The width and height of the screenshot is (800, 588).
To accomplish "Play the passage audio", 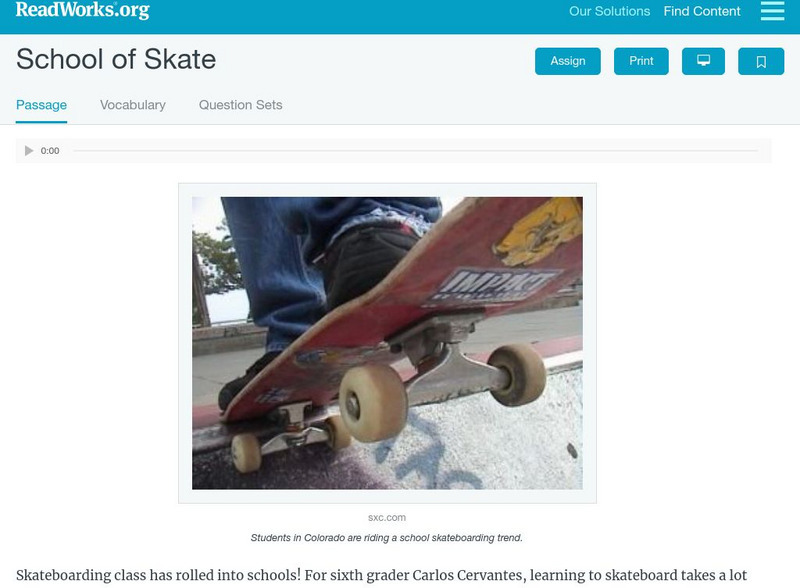I will pyautogui.click(x=29, y=151).
